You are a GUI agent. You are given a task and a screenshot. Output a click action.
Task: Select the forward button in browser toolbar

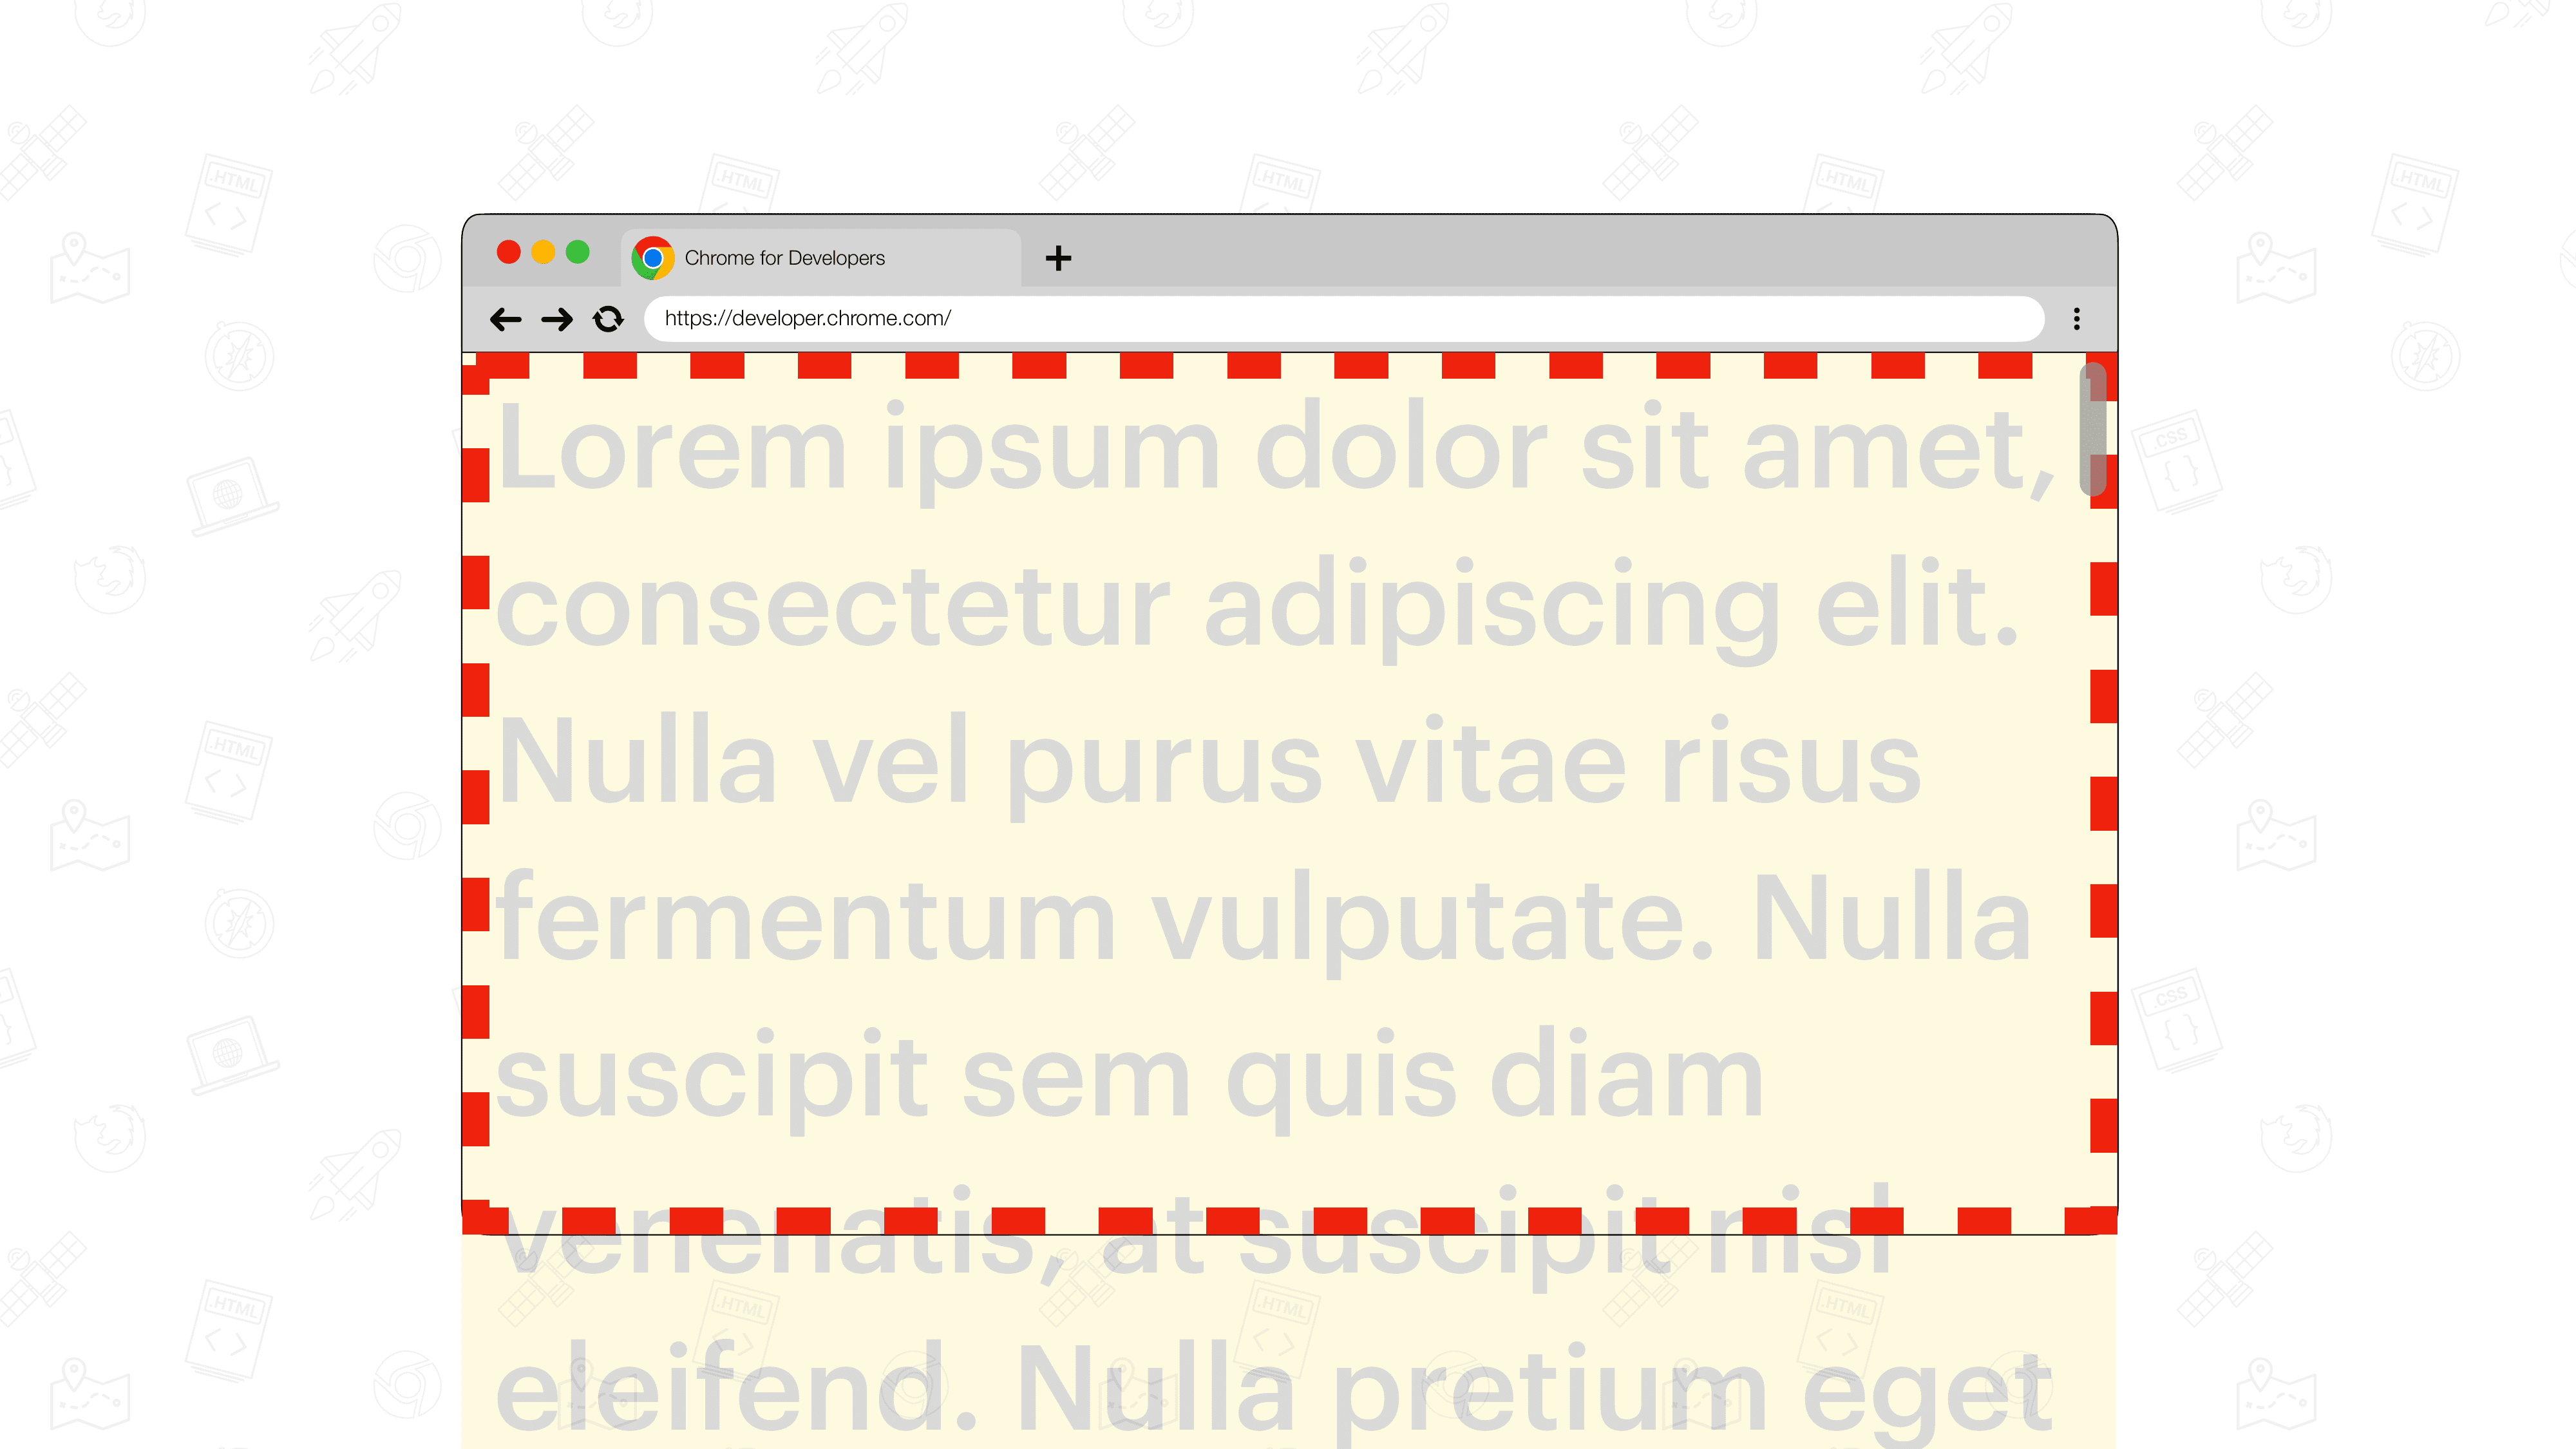556,319
